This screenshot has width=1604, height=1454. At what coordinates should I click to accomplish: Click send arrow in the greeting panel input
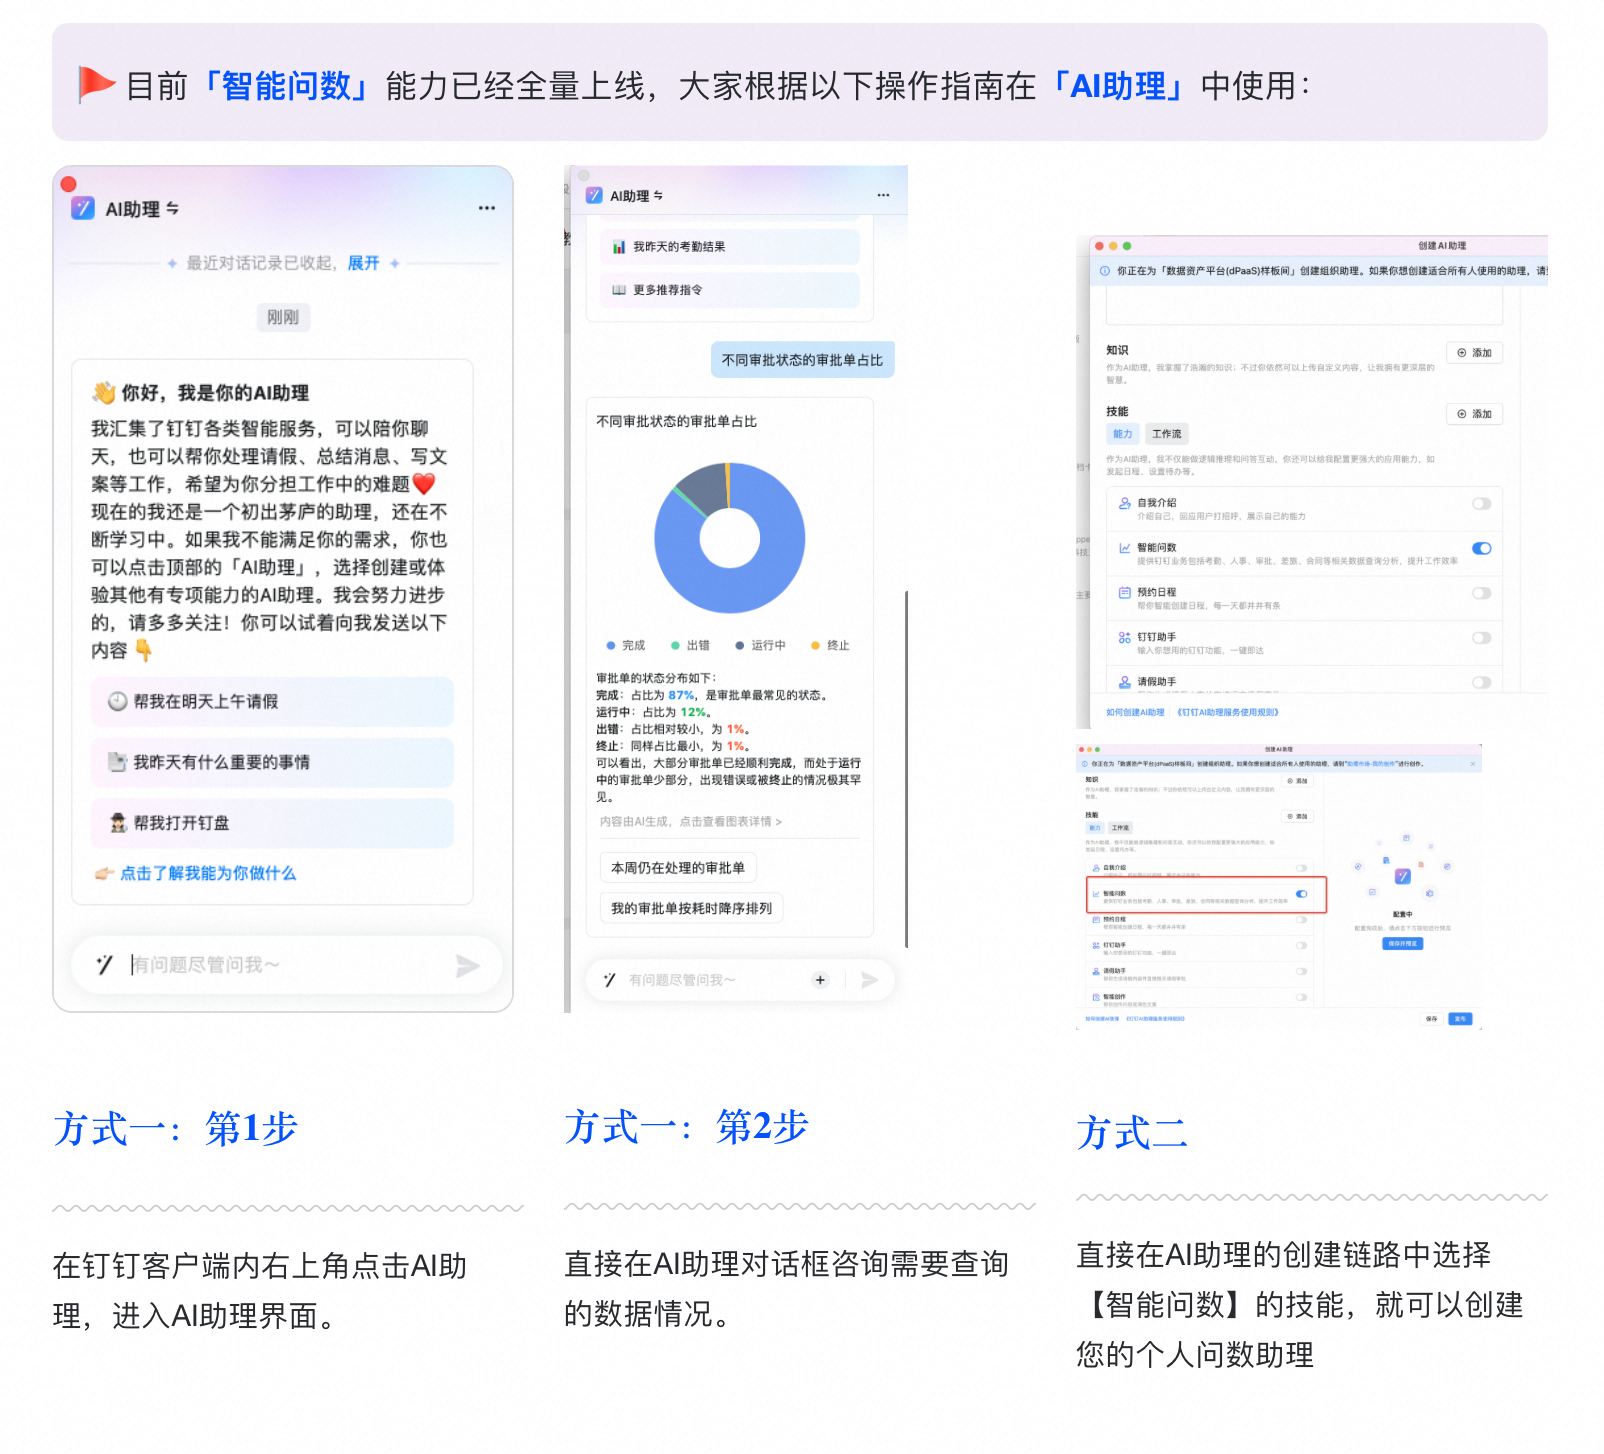[x=467, y=965]
